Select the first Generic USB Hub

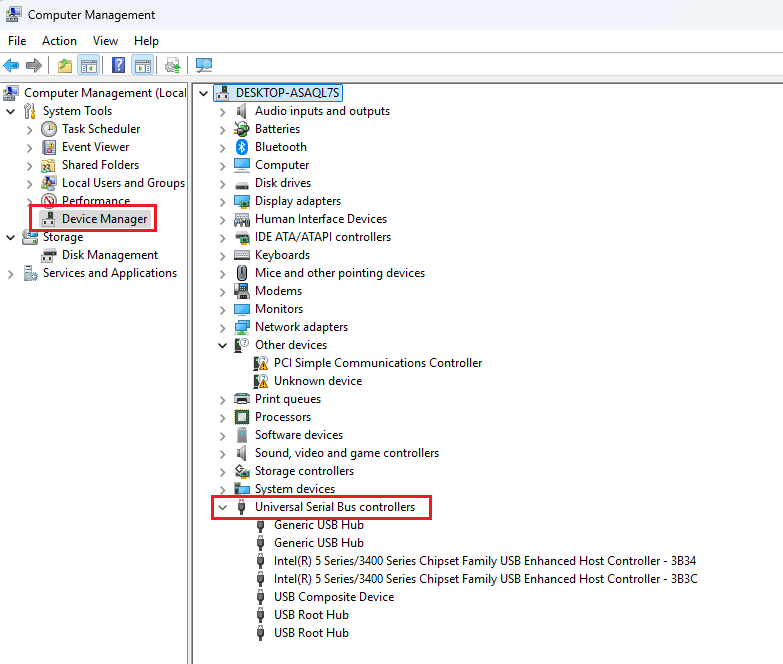(319, 525)
